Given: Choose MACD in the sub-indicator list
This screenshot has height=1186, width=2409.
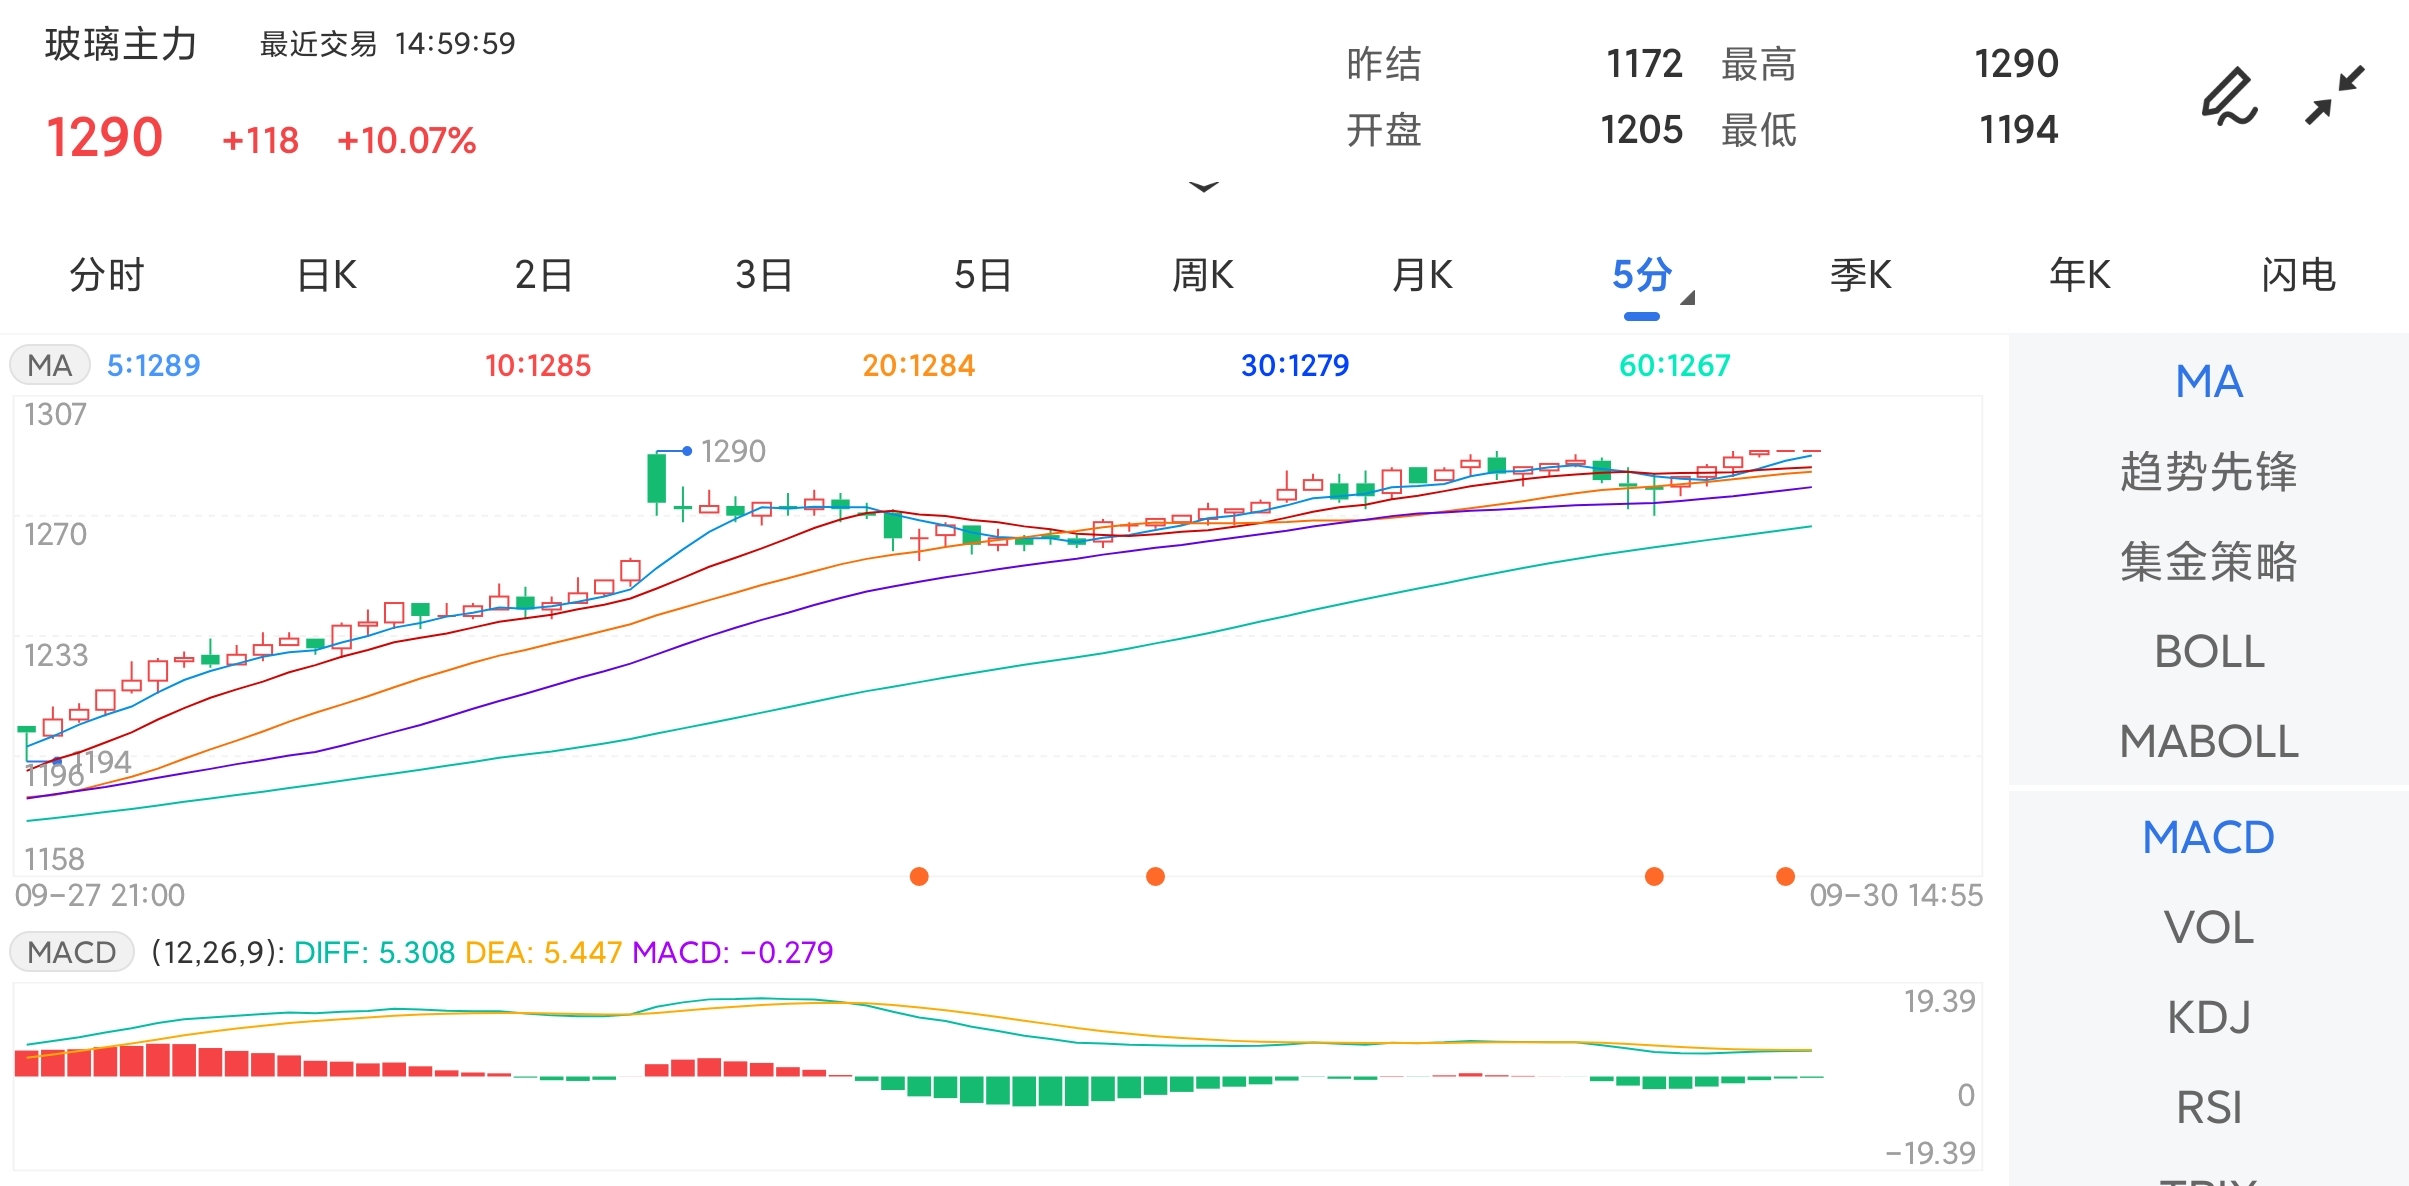Looking at the screenshot, I should tap(2209, 837).
